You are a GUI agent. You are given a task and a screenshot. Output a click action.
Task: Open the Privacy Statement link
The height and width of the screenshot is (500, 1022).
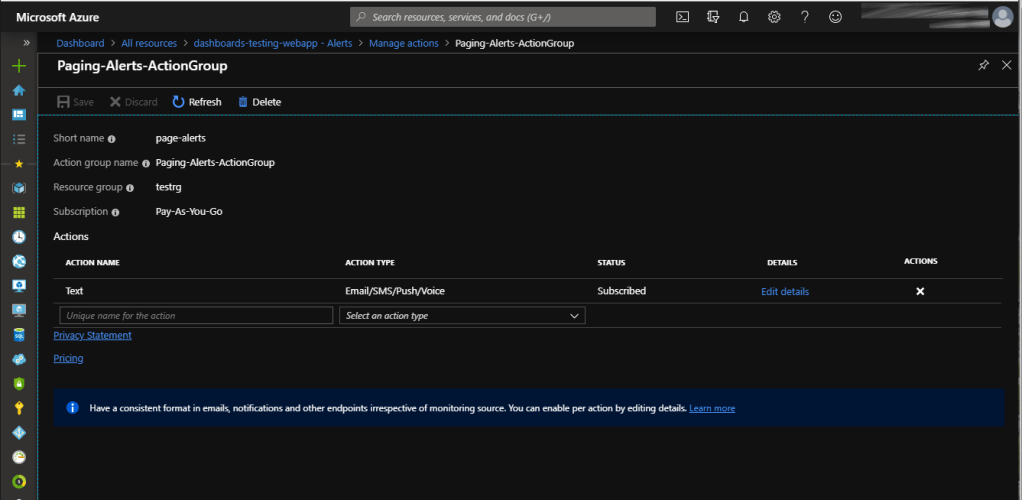92,336
